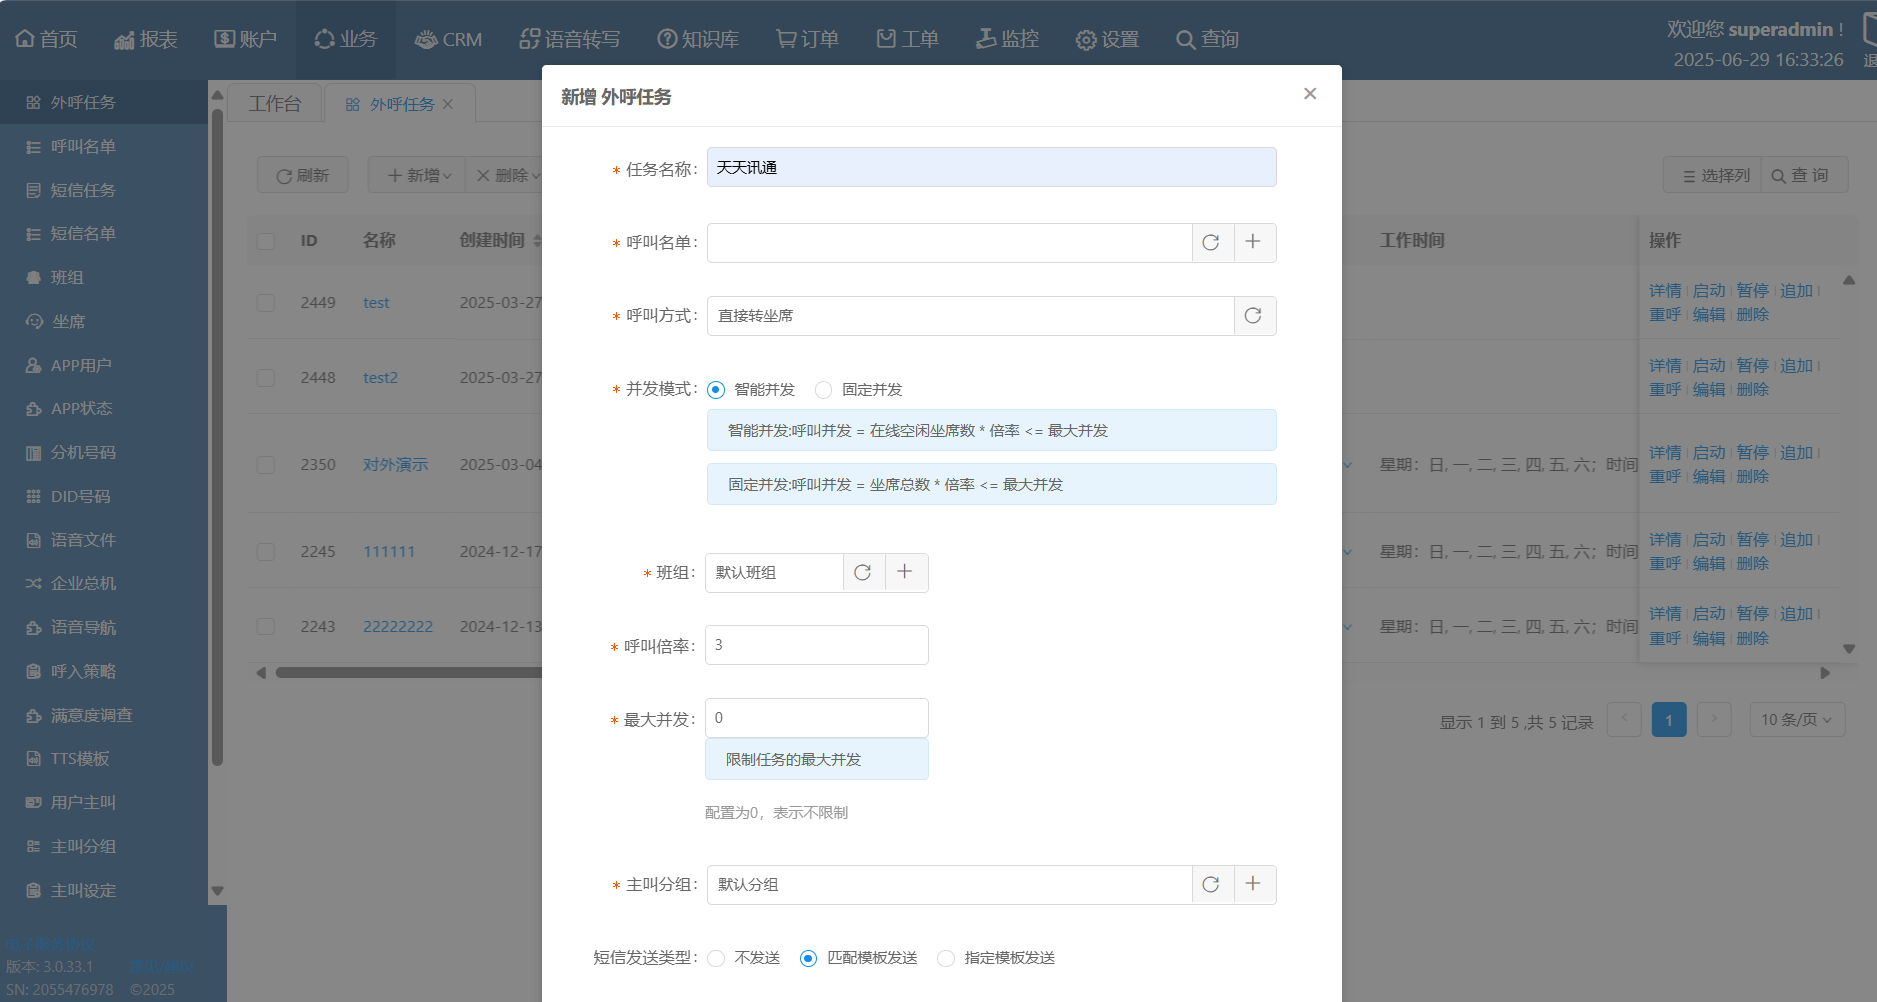
Task: Switch to the 工作台 tab
Action: [275, 104]
